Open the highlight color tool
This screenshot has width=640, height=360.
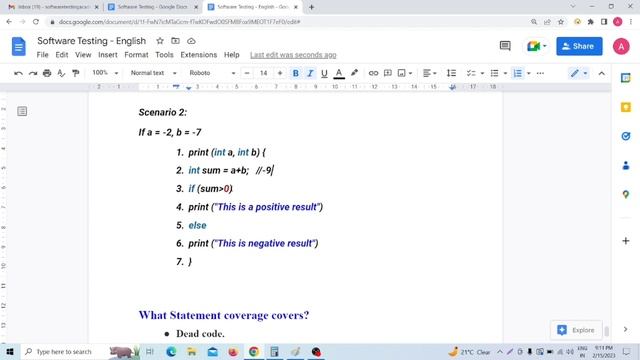pyautogui.click(x=354, y=73)
